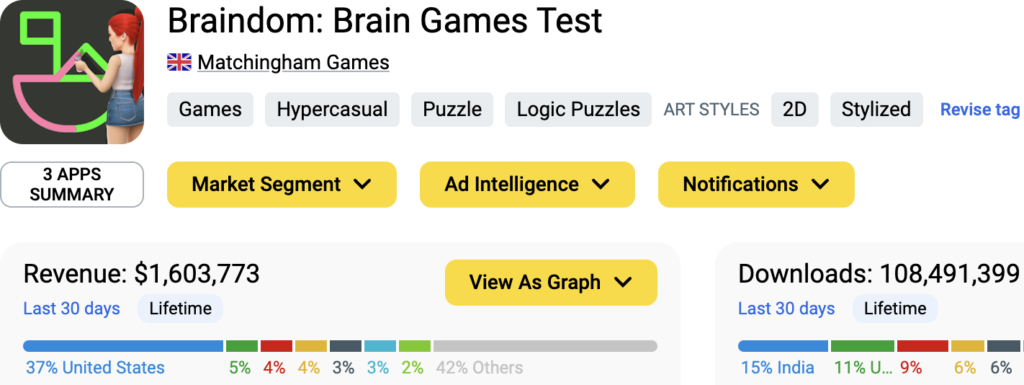Click the UK flag icon beside Matchingham Games
Viewport: 1024px width, 385px height.
tap(179, 63)
